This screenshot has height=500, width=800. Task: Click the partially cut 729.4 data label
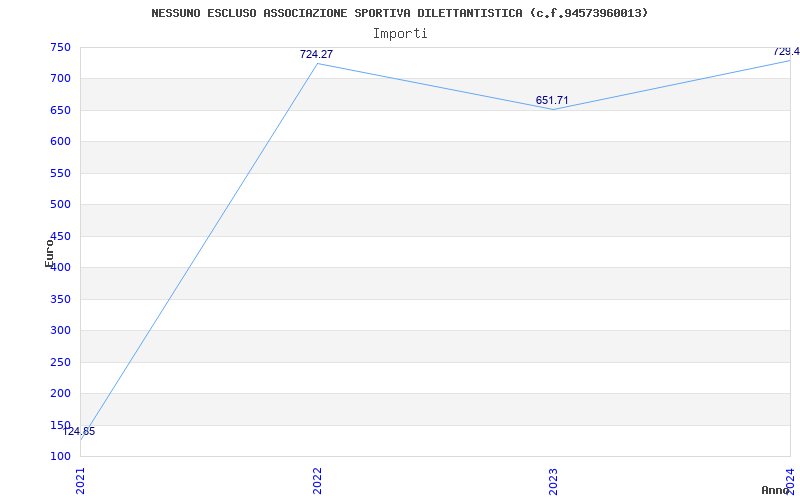pos(786,52)
